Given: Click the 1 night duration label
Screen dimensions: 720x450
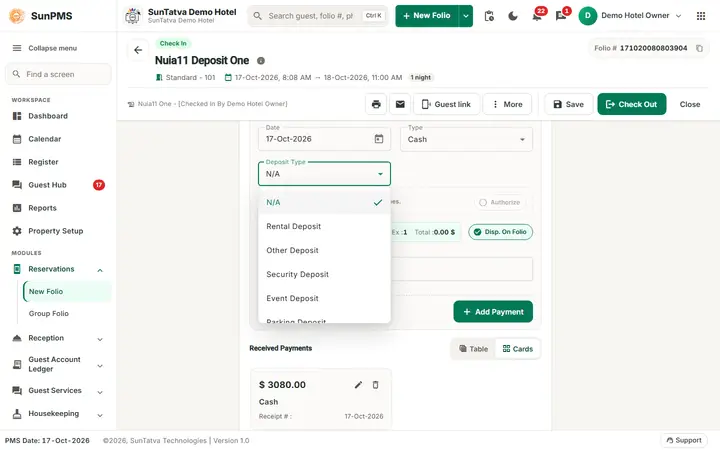Looking at the screenshot, I should (x=421, y=78).
